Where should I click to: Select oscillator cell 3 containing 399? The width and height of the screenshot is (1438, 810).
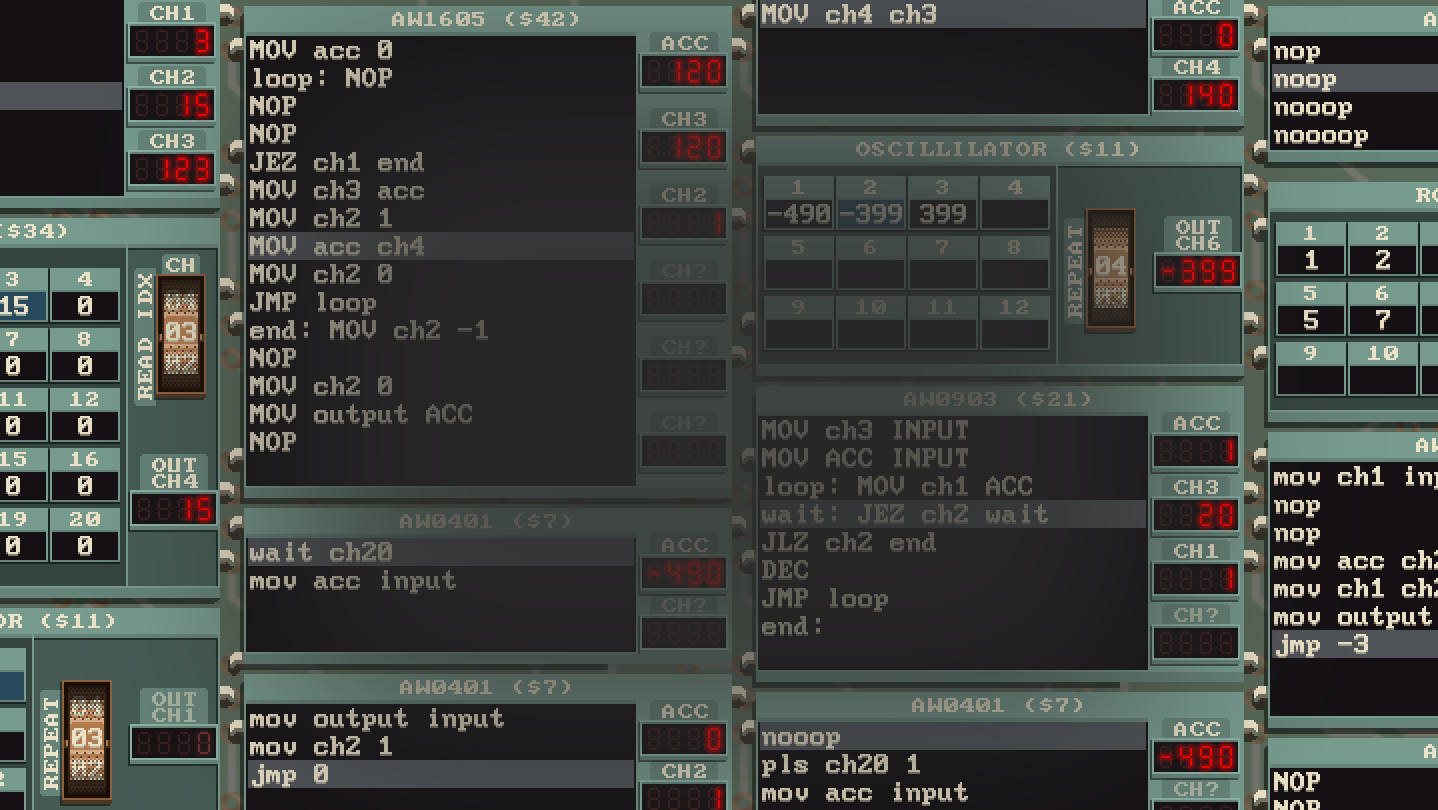942,213
